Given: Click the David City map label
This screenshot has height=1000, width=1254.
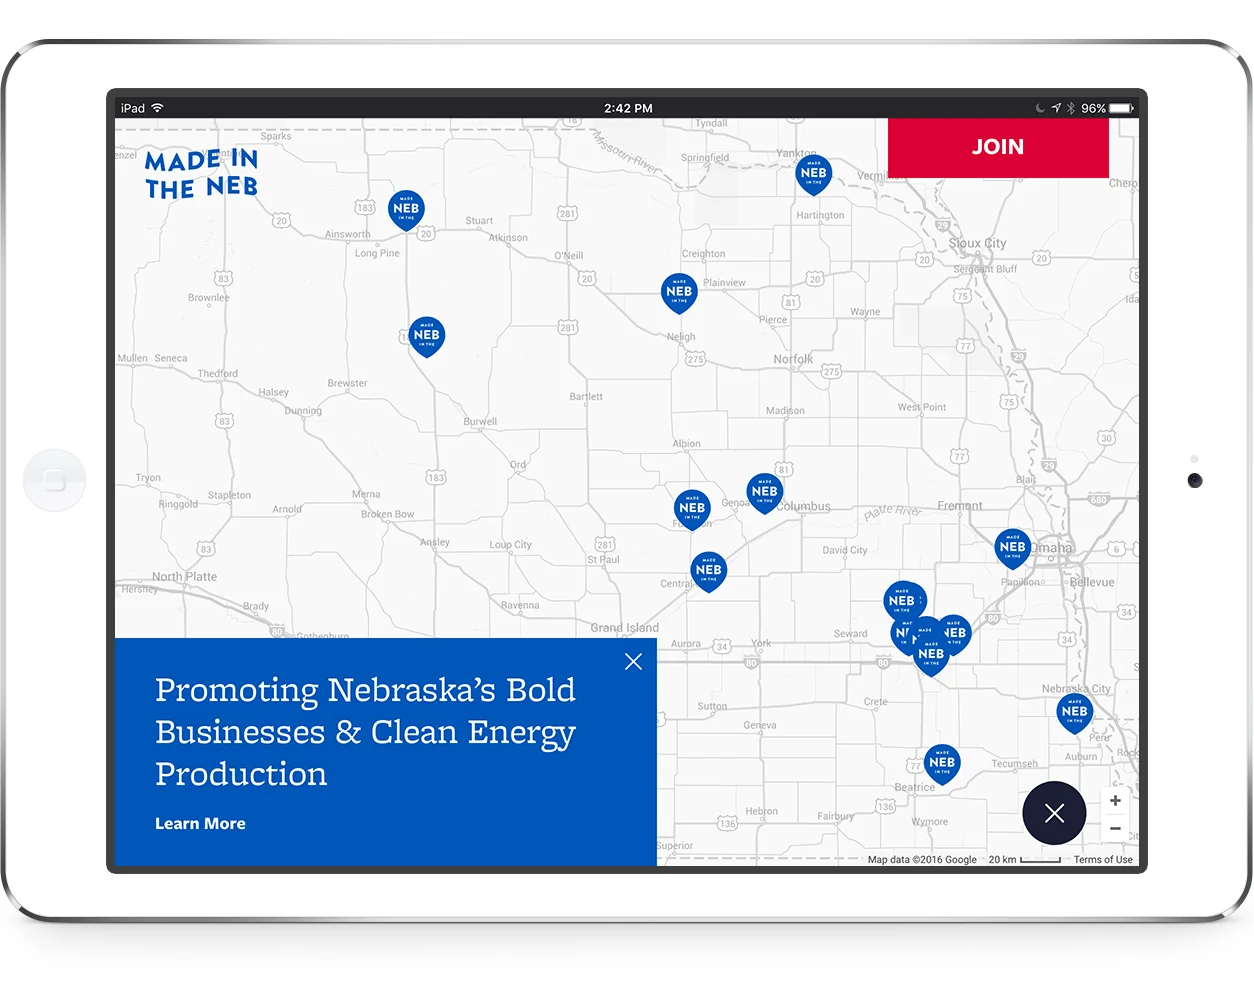Looking at the screenshot, I should pos(845,550).
